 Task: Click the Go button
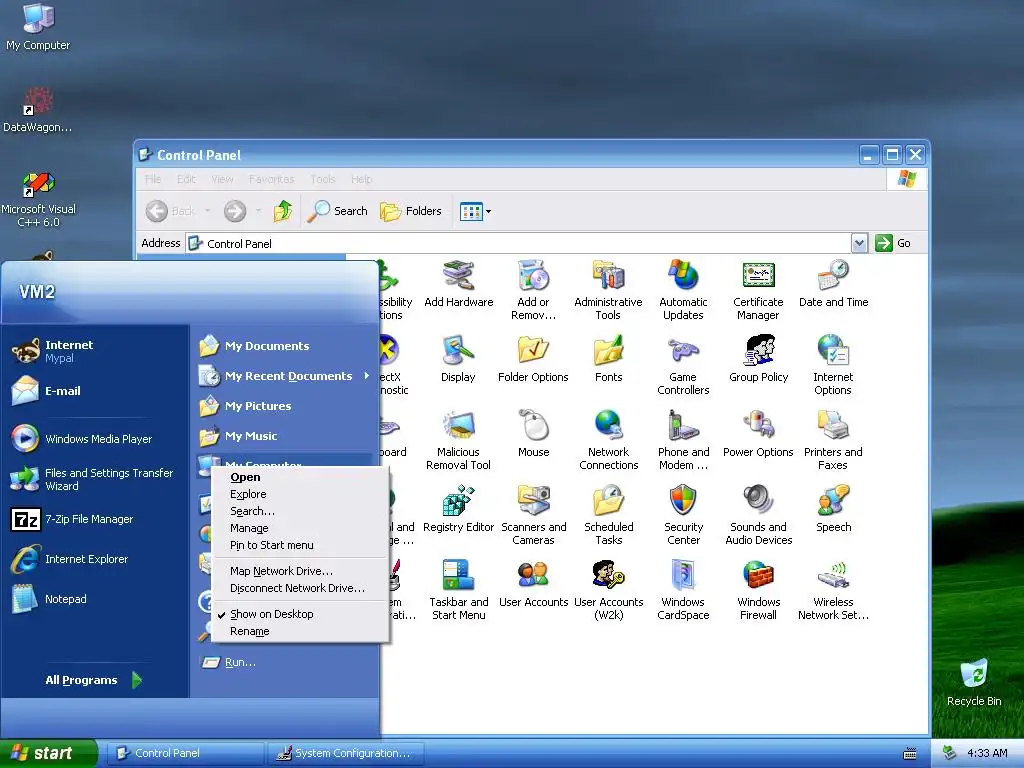pos(893,244)
